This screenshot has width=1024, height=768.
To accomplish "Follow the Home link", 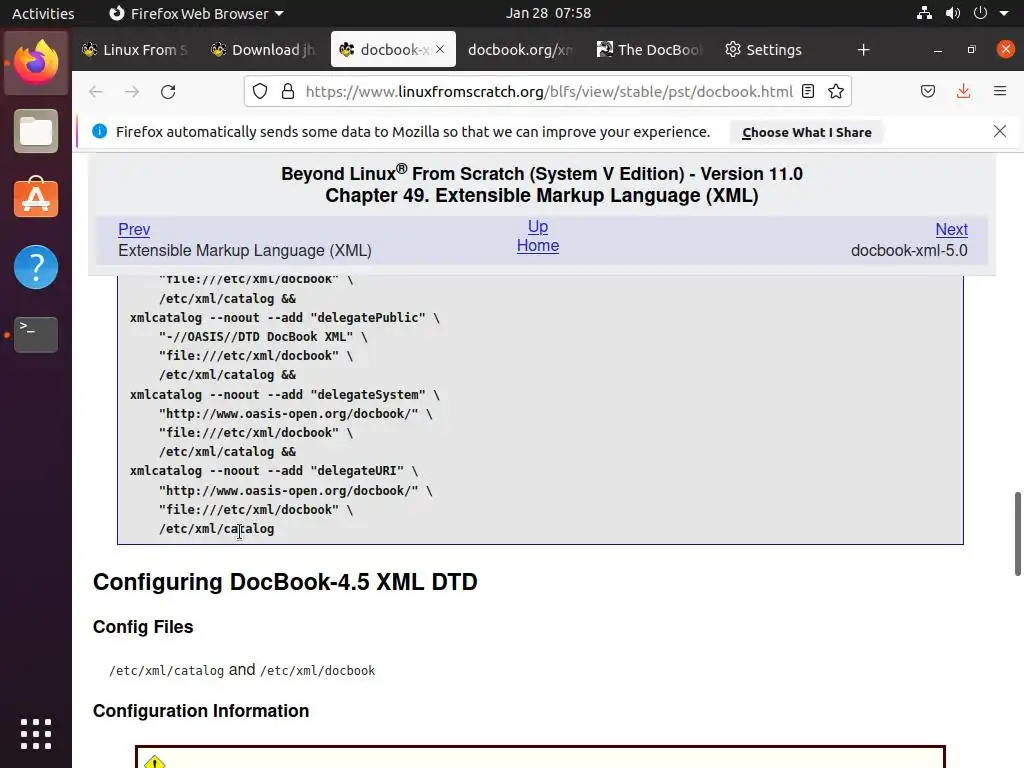I will [537, 246].
